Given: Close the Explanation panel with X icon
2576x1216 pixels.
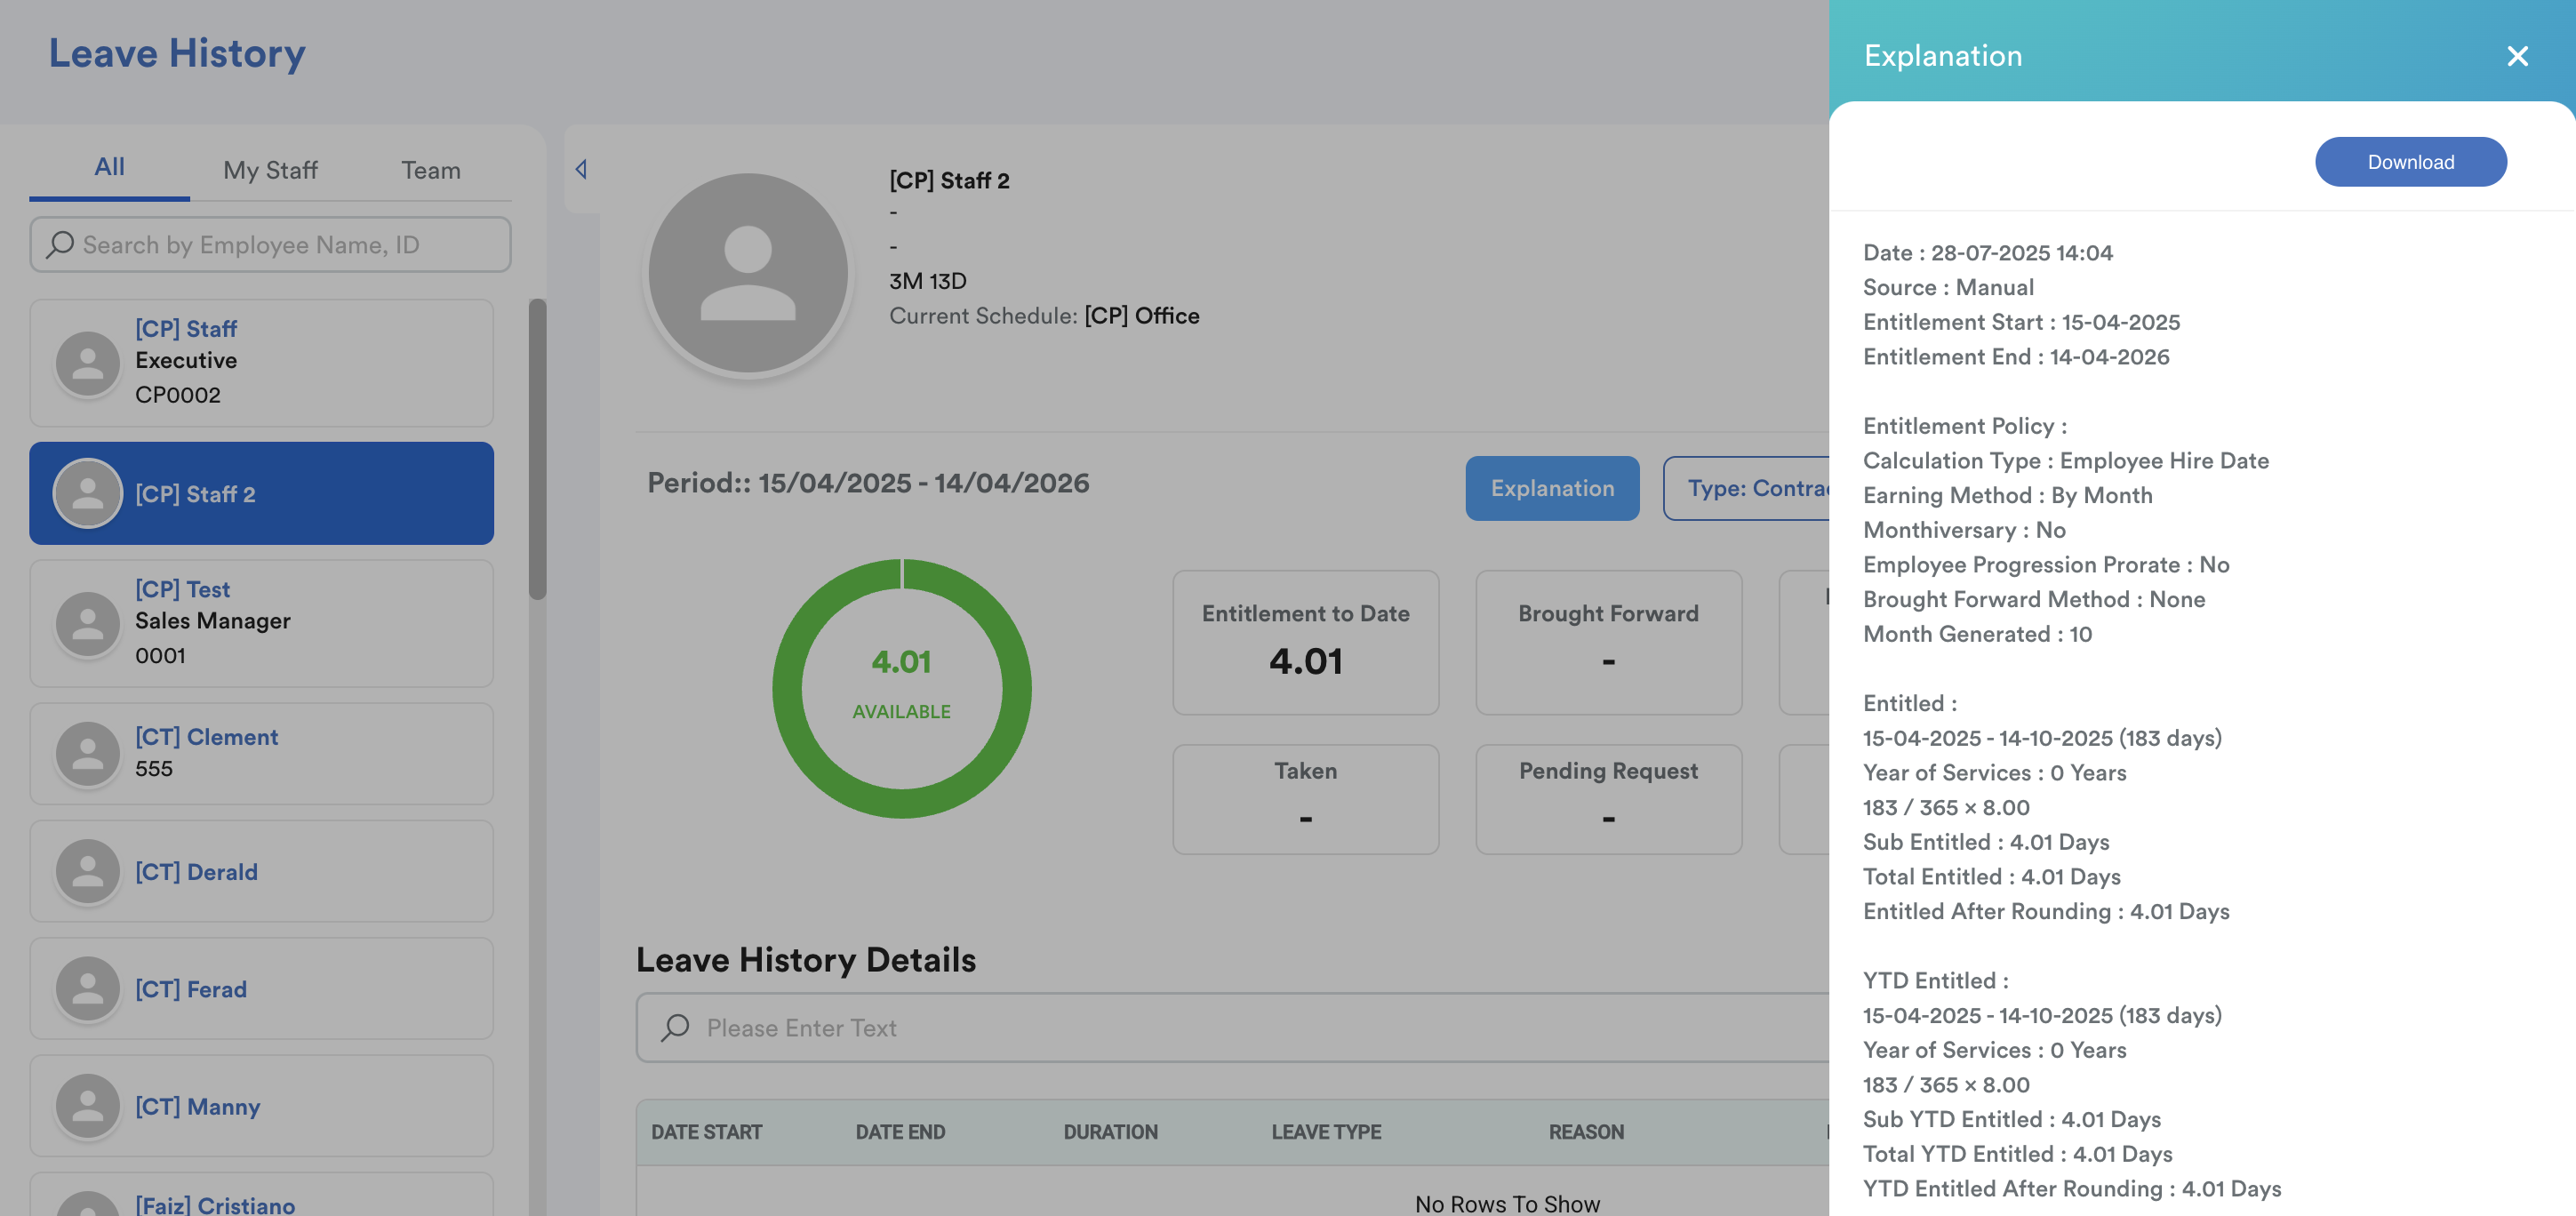Looking at the screenshot, I should [2517, 56].
